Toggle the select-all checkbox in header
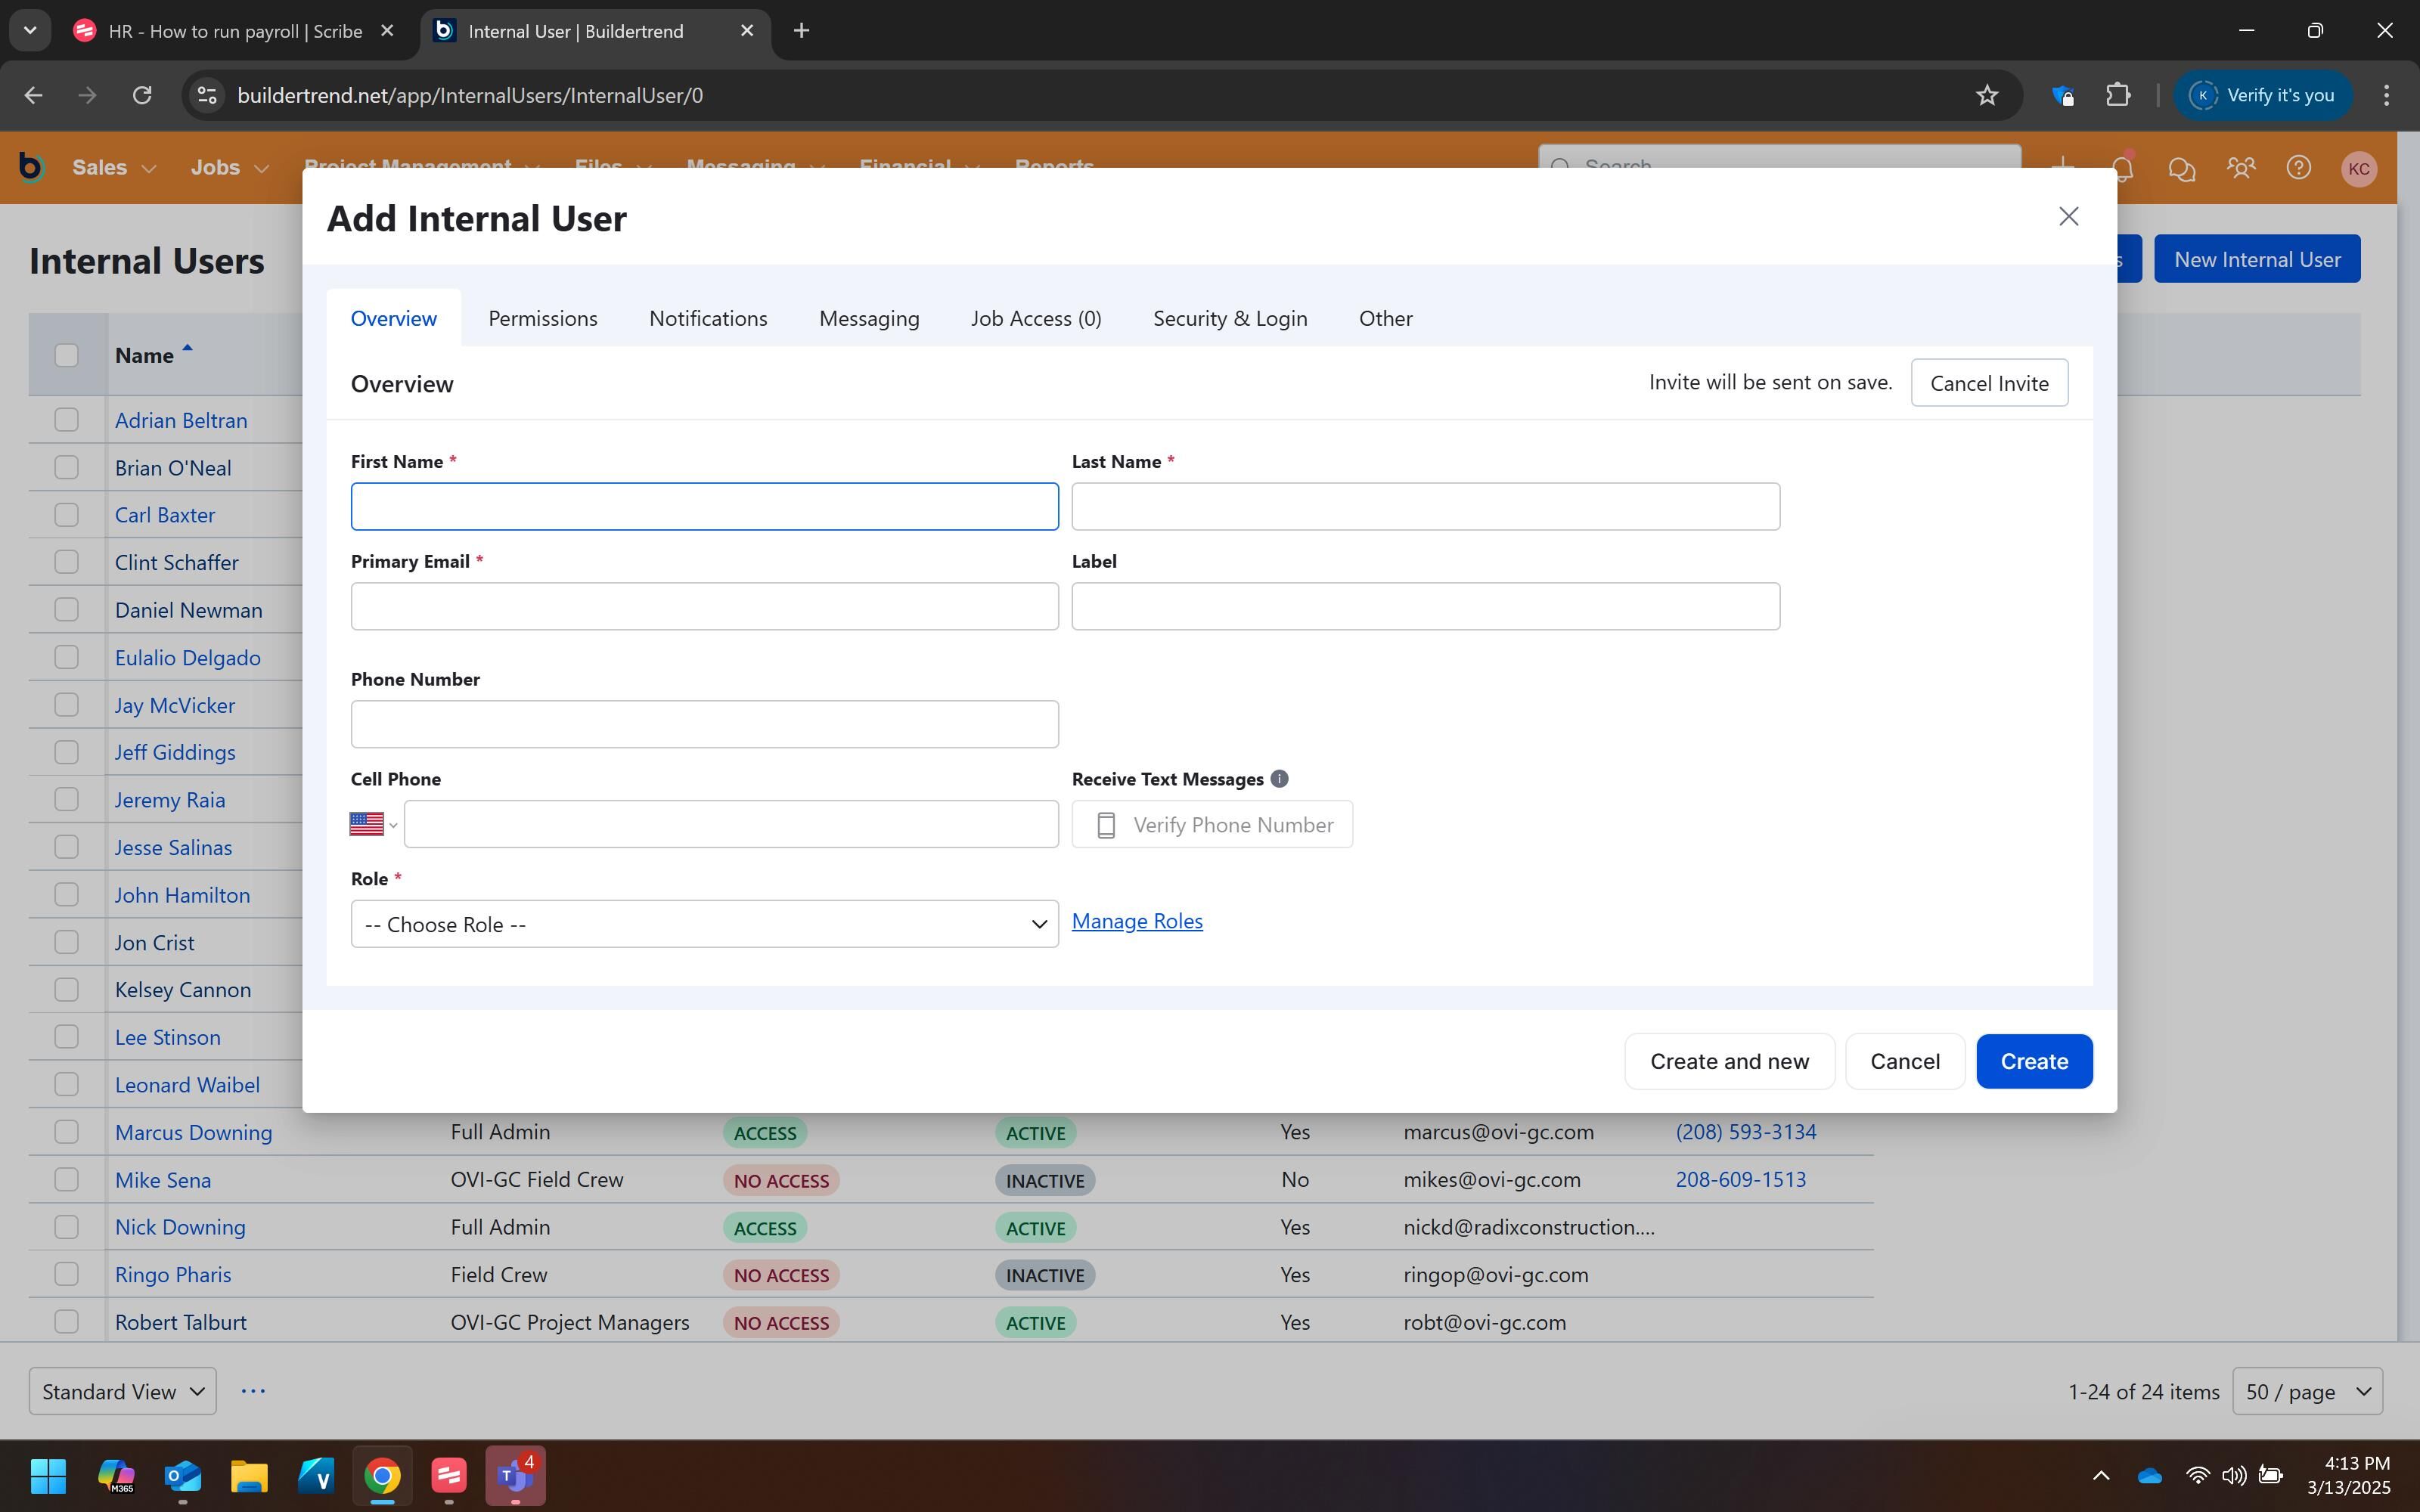Image resolution: width=2420 pixels, height=1512 pixels. click(x=66, y=355)
